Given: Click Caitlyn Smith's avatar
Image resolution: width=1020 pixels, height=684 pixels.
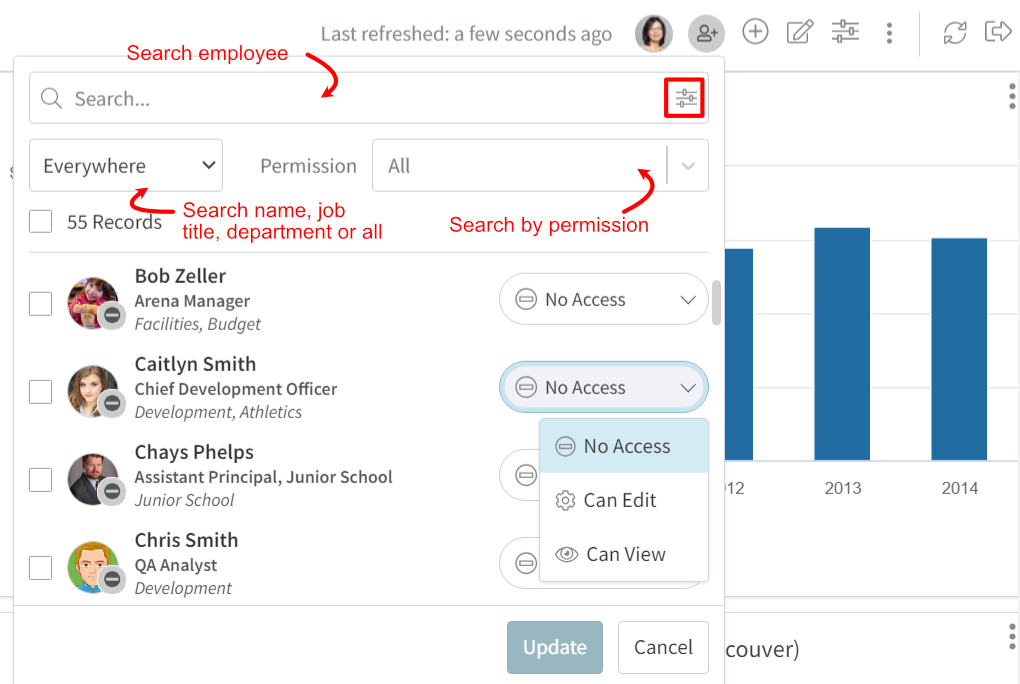Looking at the screenshot, I should (x=93, y=390).
